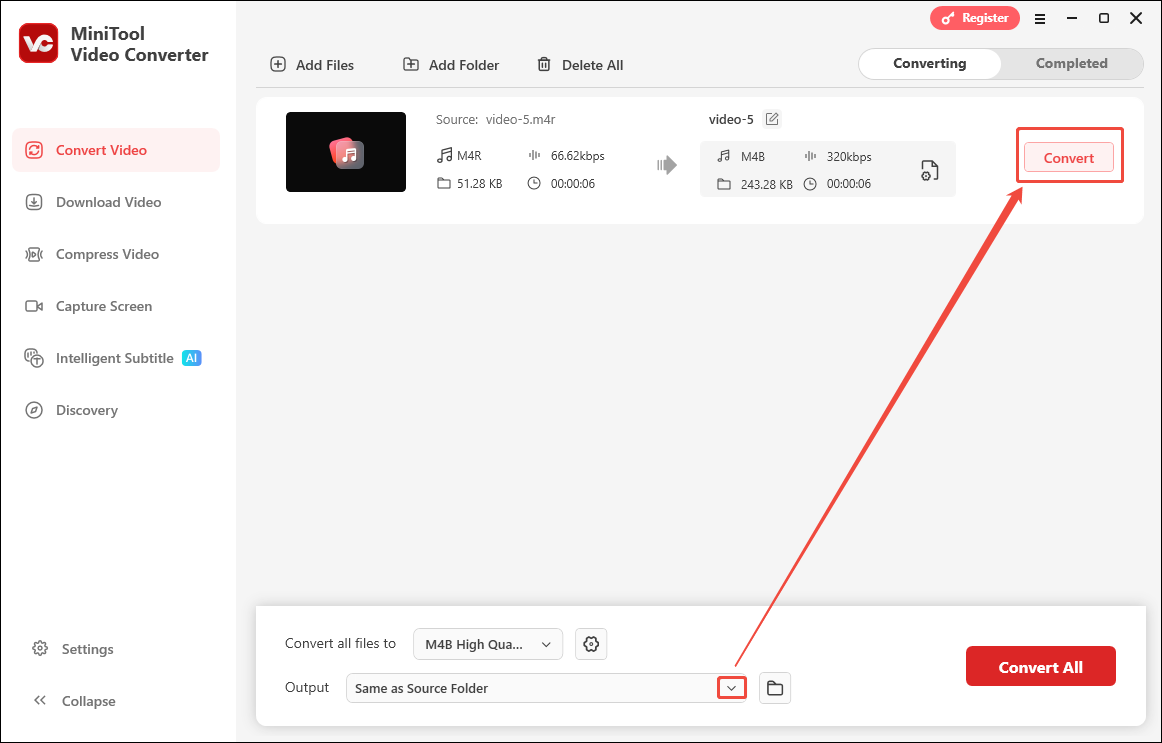This screenshot has height=743, width=1162.
Task: Open the Capture Screen tool
Action: point(105,306)
